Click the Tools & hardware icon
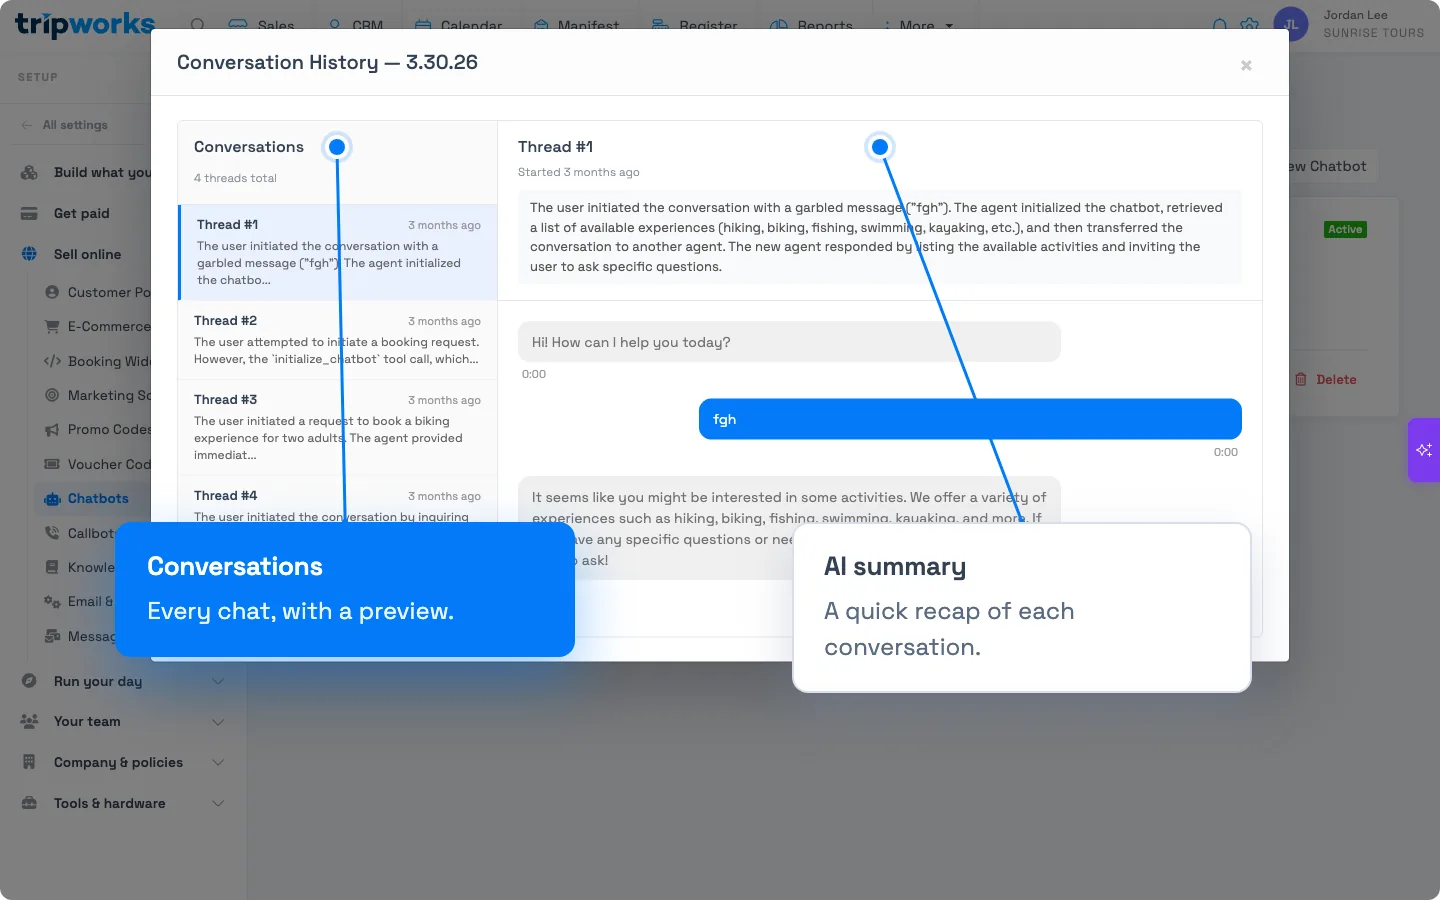The height and width of the screenshot is (900, 1440). tap(29, 803)
